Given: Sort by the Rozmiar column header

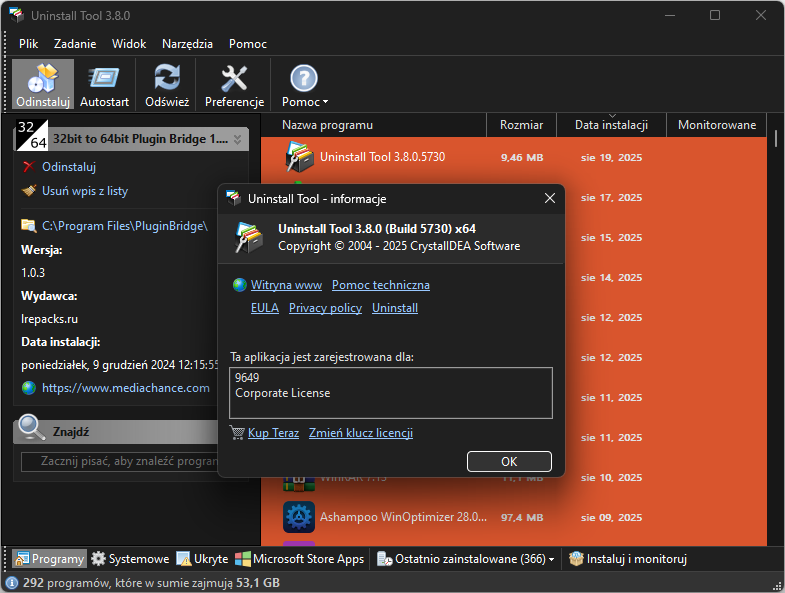Looking at the screenshot, I should tap(521, 125).
